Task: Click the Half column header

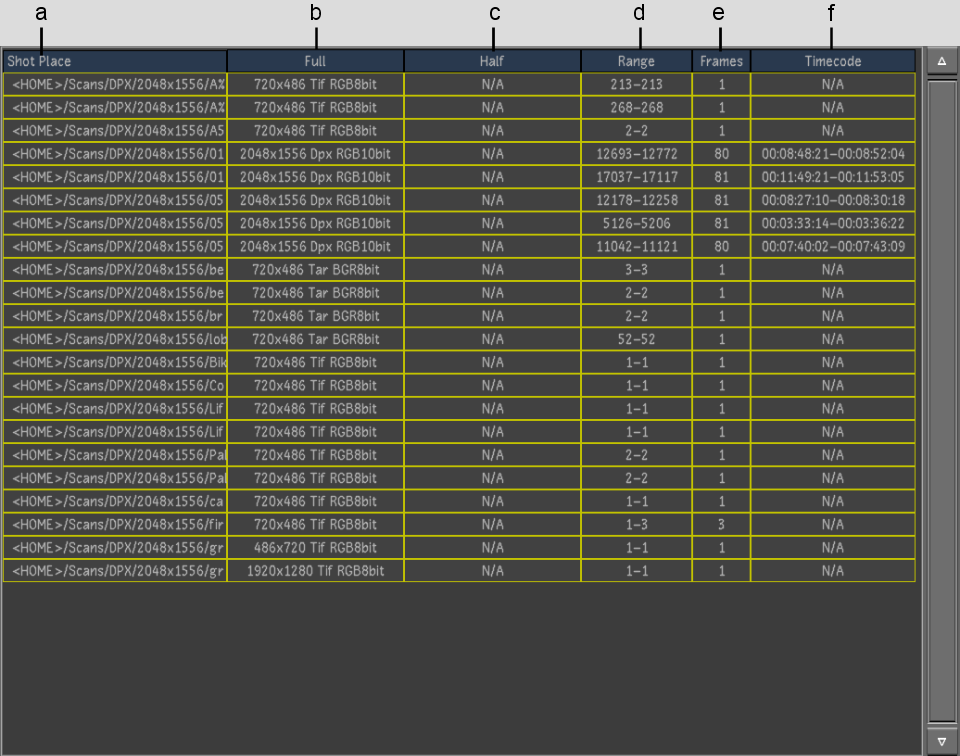Action: 492,61
